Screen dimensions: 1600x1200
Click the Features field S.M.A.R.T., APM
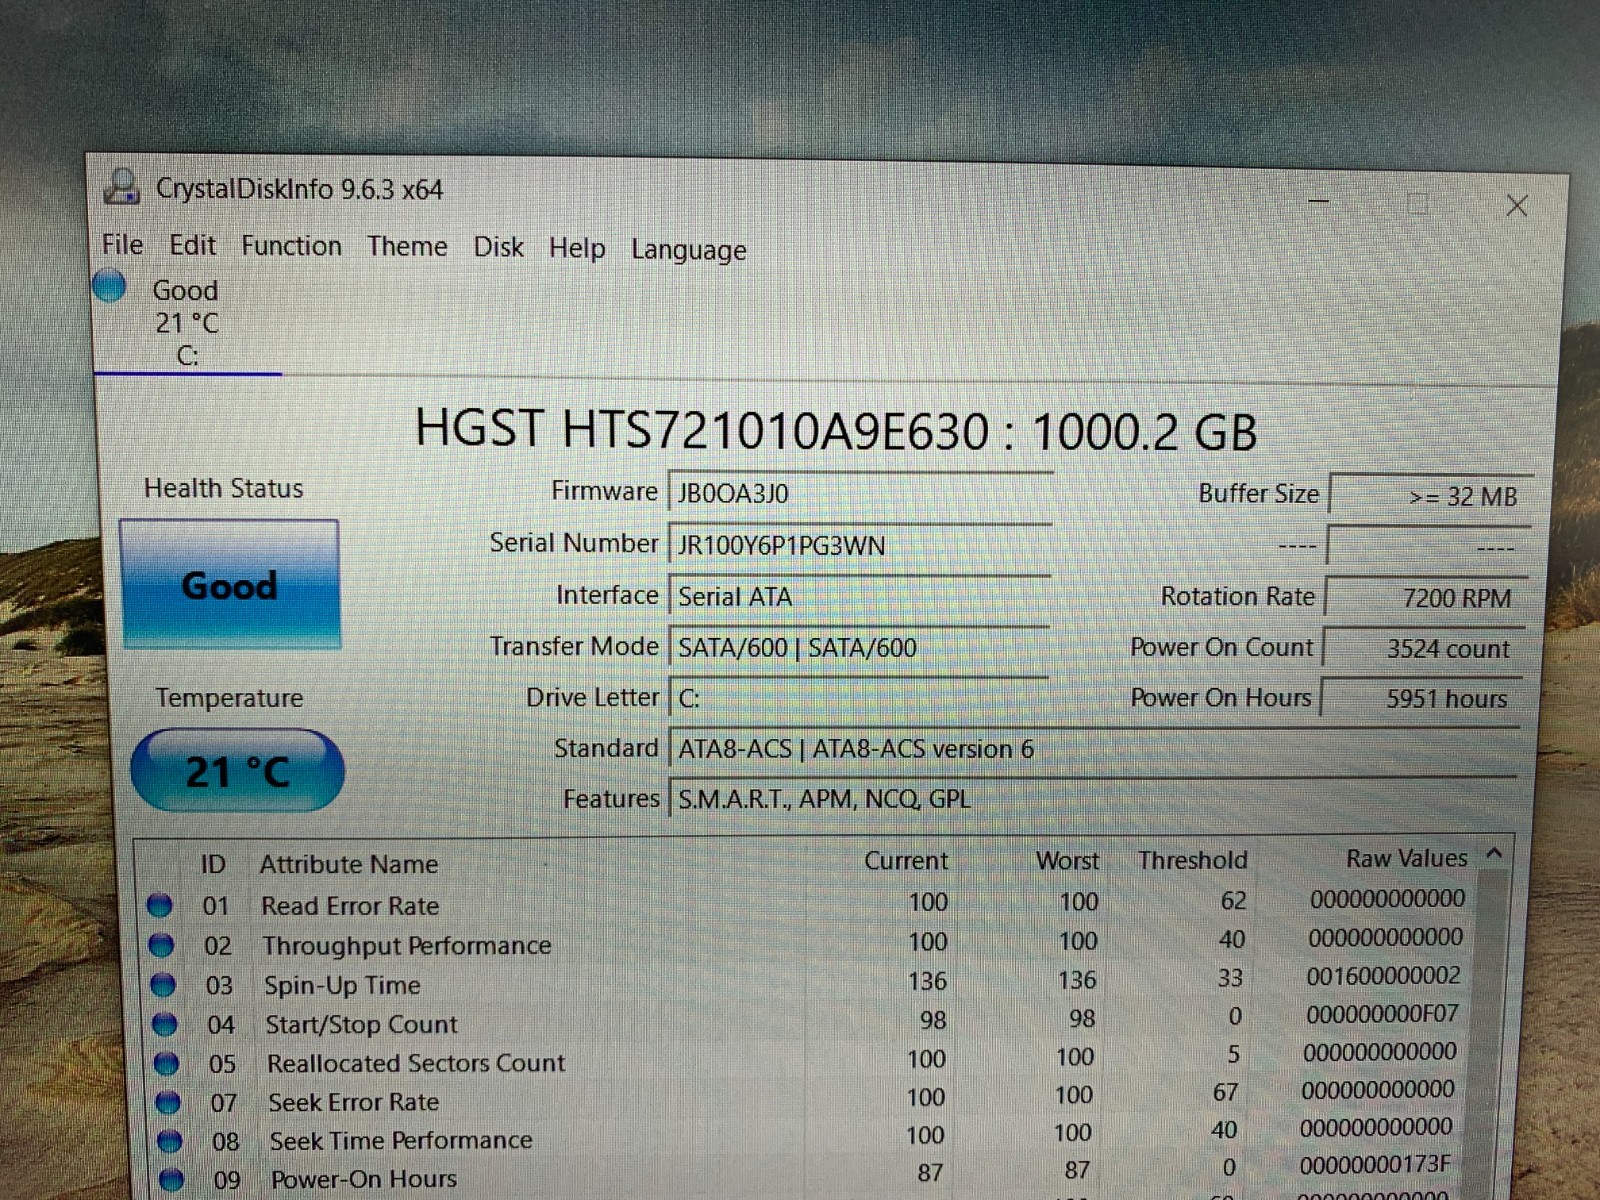(x=1093, y=798)
